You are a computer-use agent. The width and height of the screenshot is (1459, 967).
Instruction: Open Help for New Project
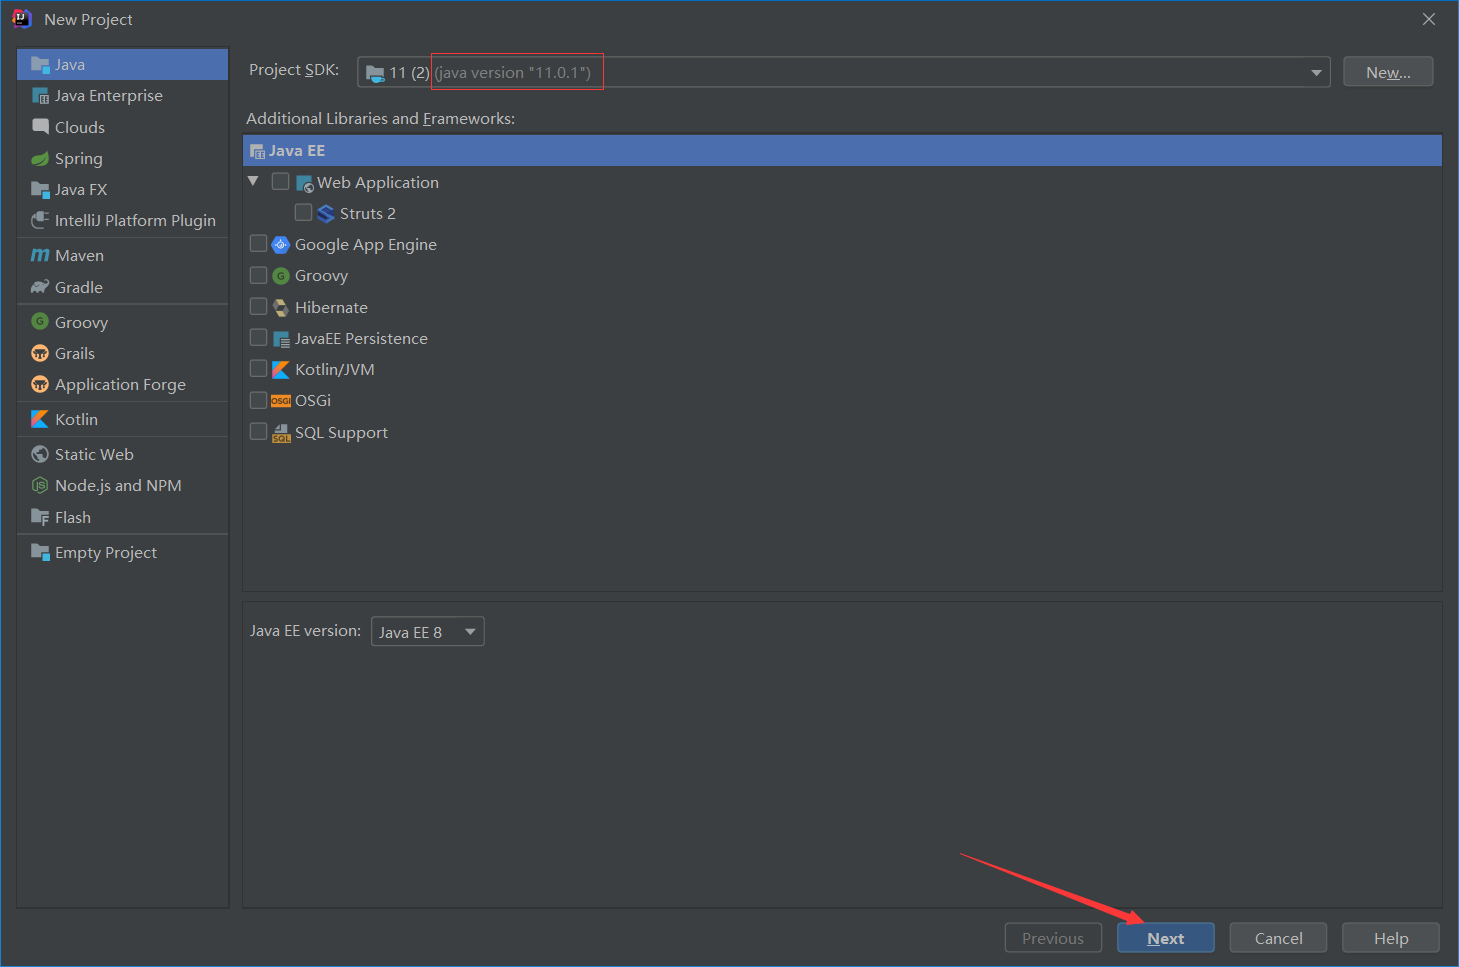coord(1391,938)
